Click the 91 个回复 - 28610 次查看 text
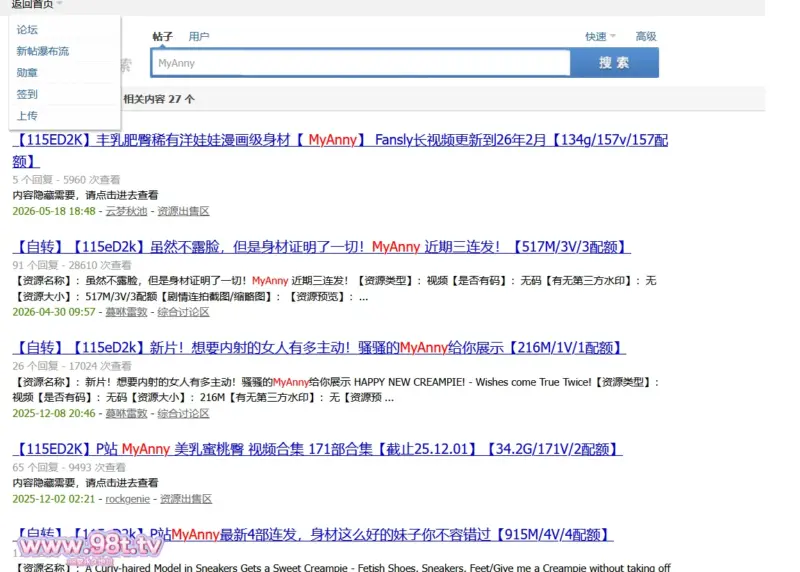Image resolution: width=800 pixels, height=572 pixels. pyautogui.click(x=72, y=265)
